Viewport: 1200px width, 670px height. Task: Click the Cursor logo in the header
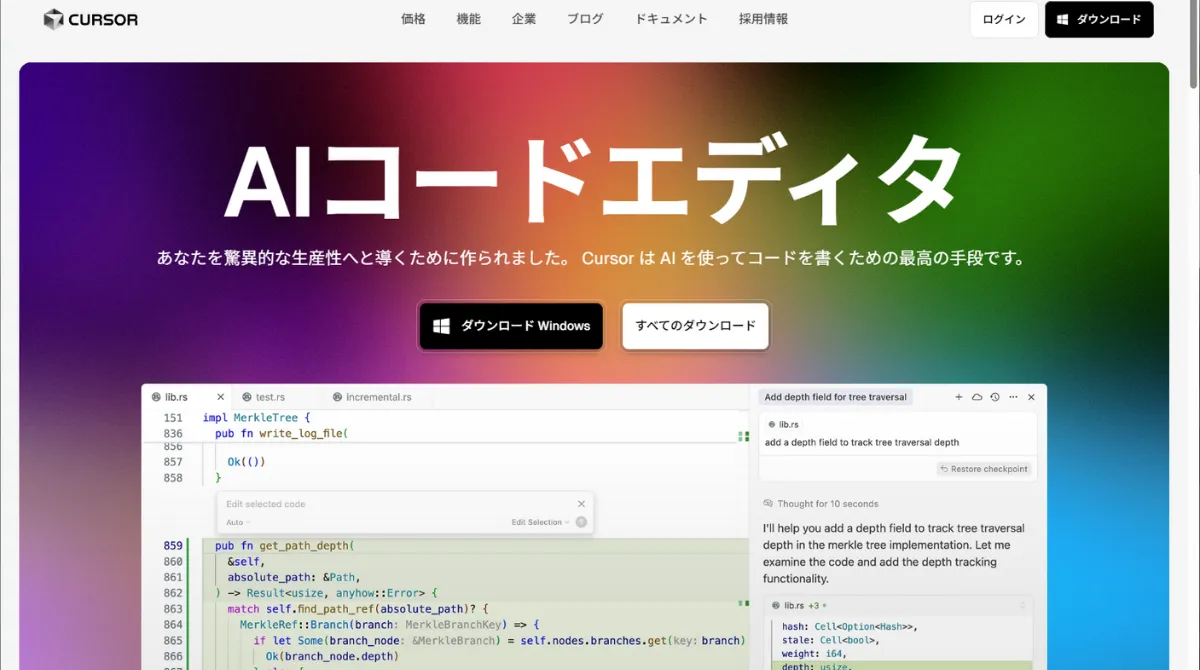coord(91,19)
